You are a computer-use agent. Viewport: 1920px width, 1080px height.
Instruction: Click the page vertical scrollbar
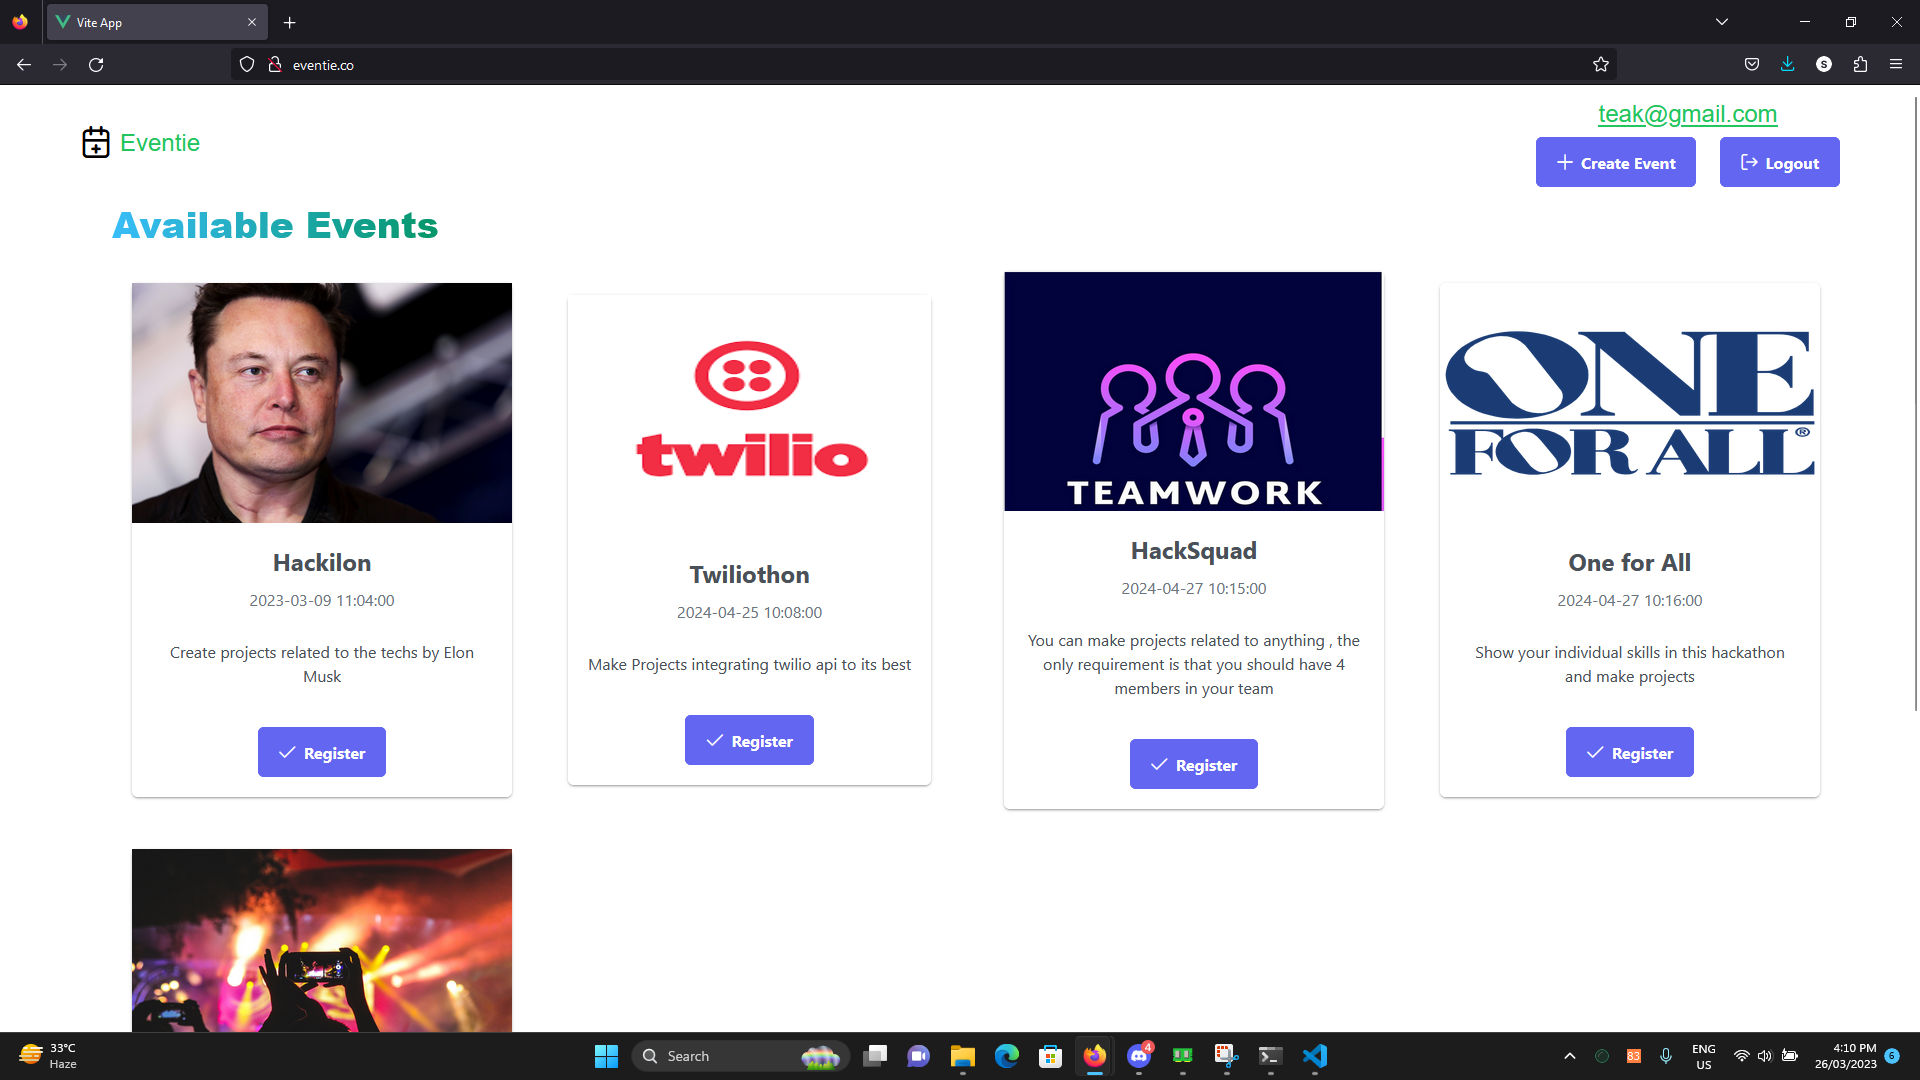pyautogui.click(x=1915, y=400)
